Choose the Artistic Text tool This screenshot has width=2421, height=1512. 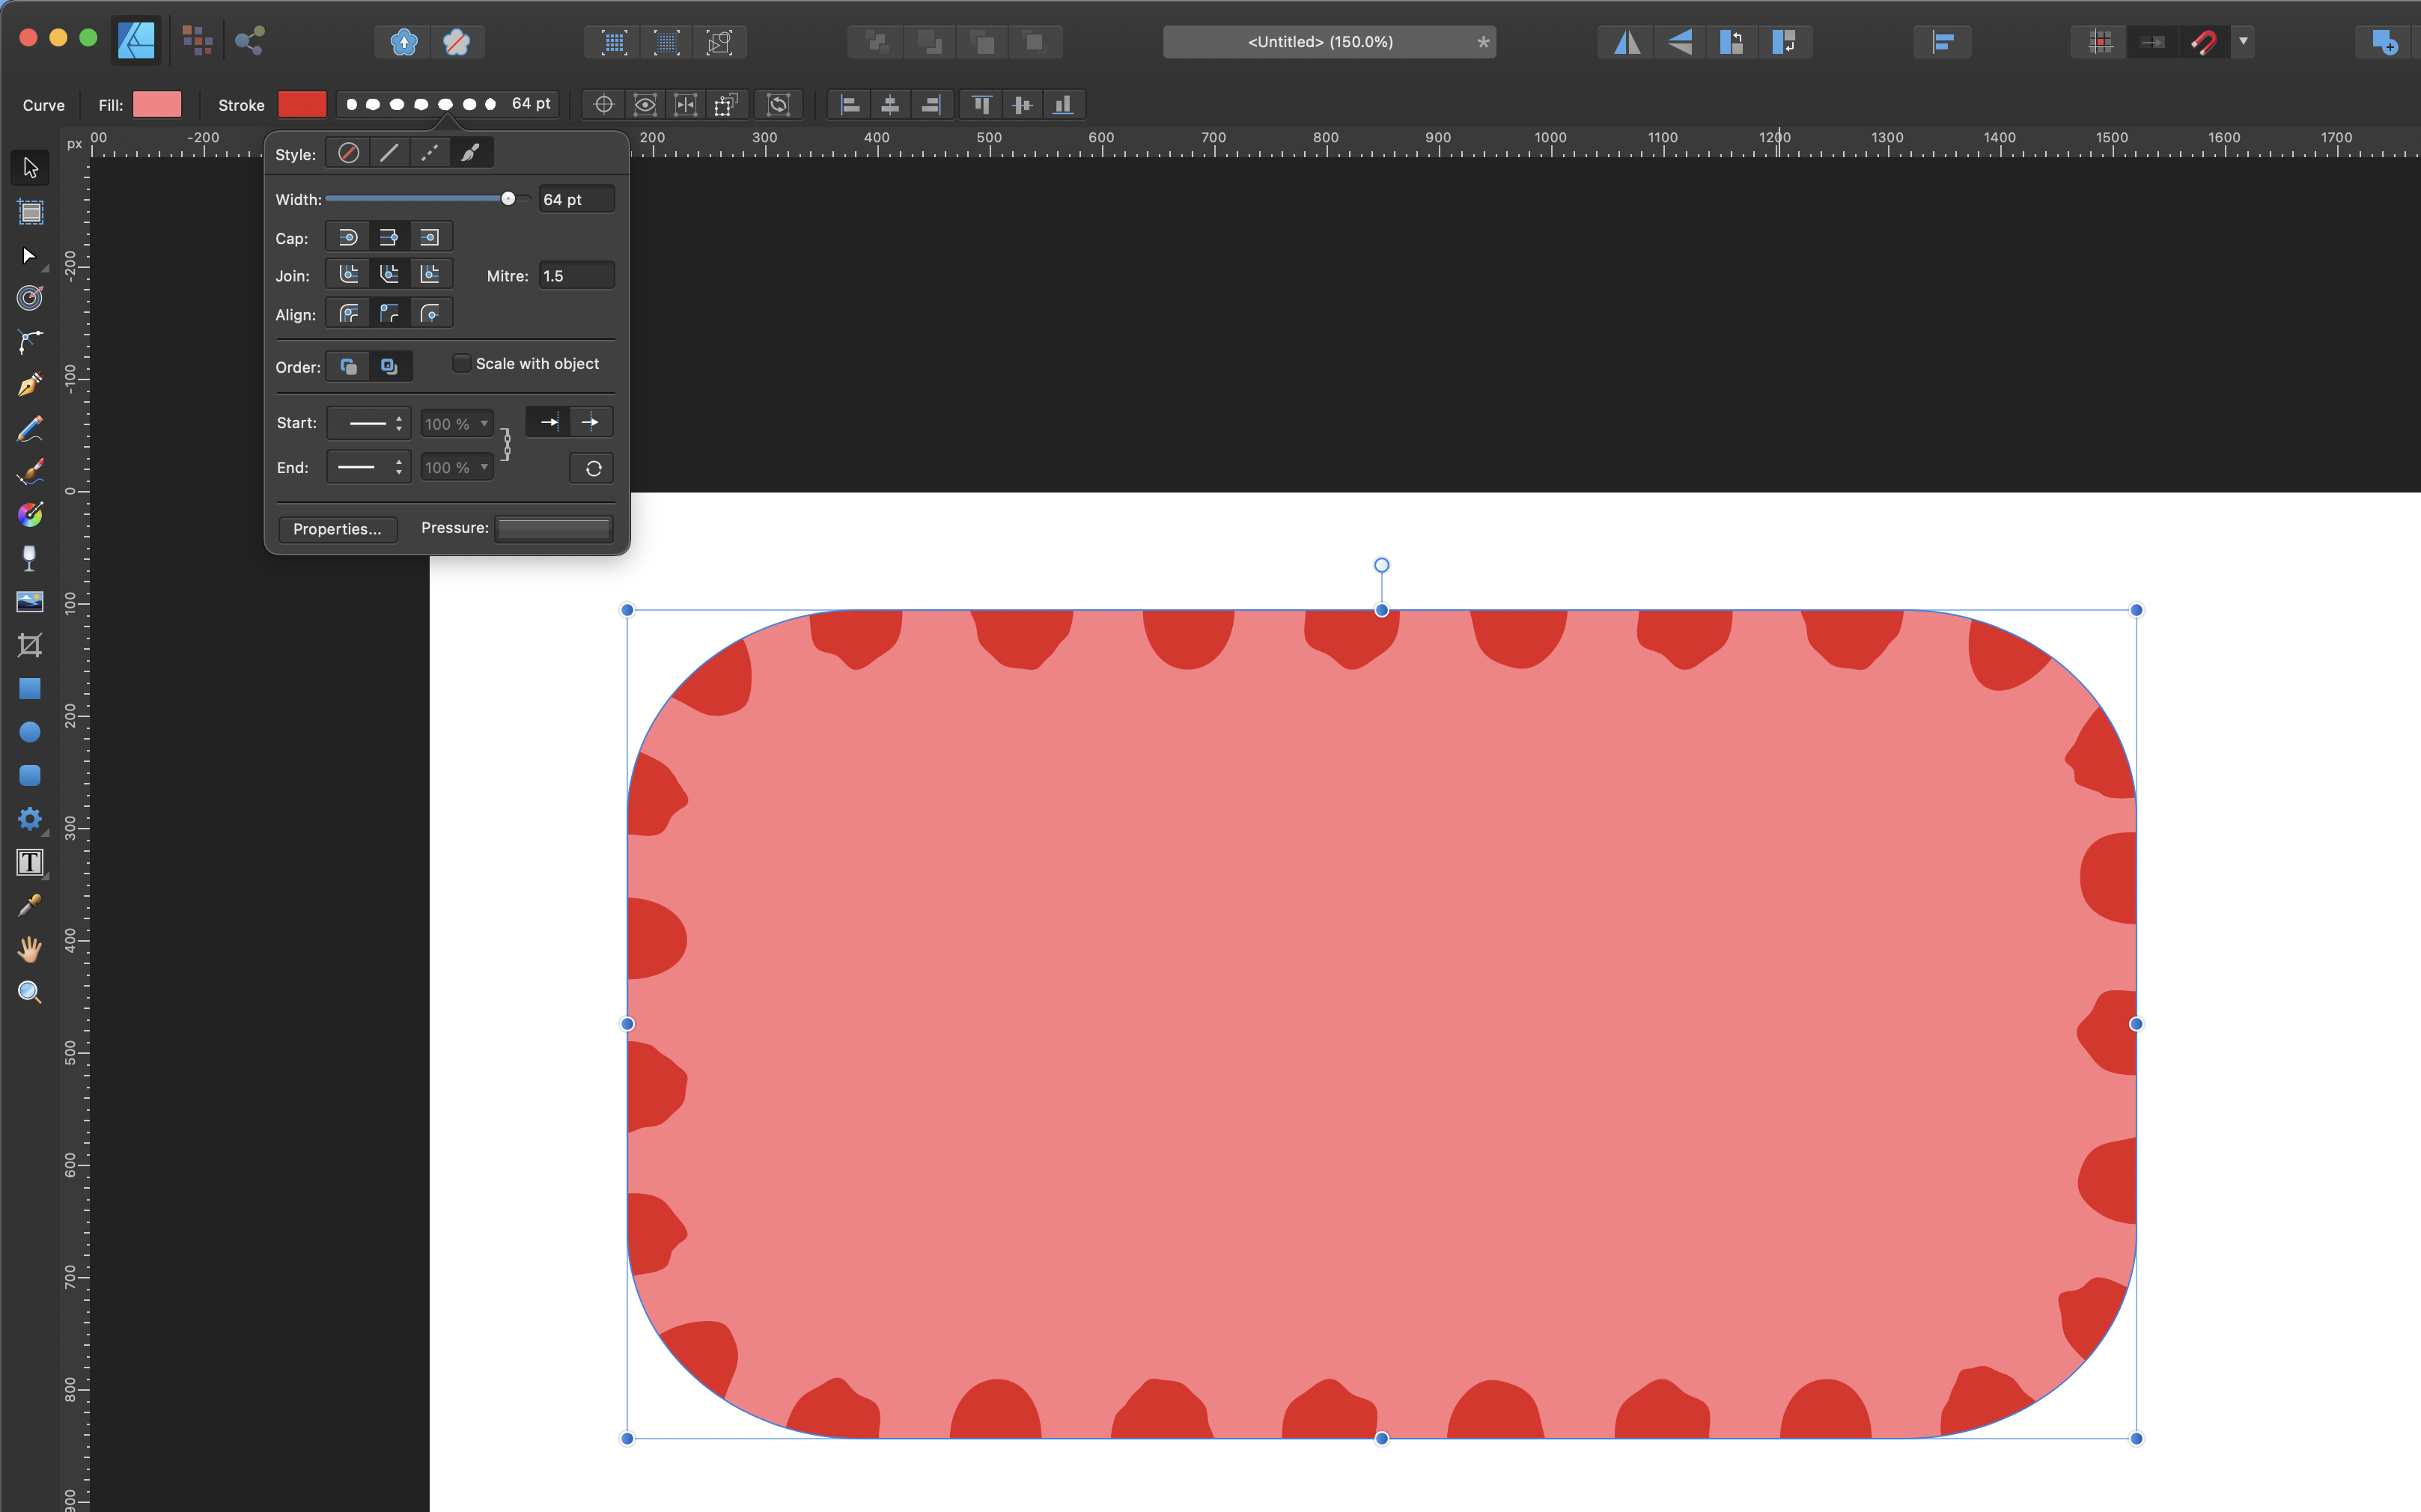(x=30, y=863)
